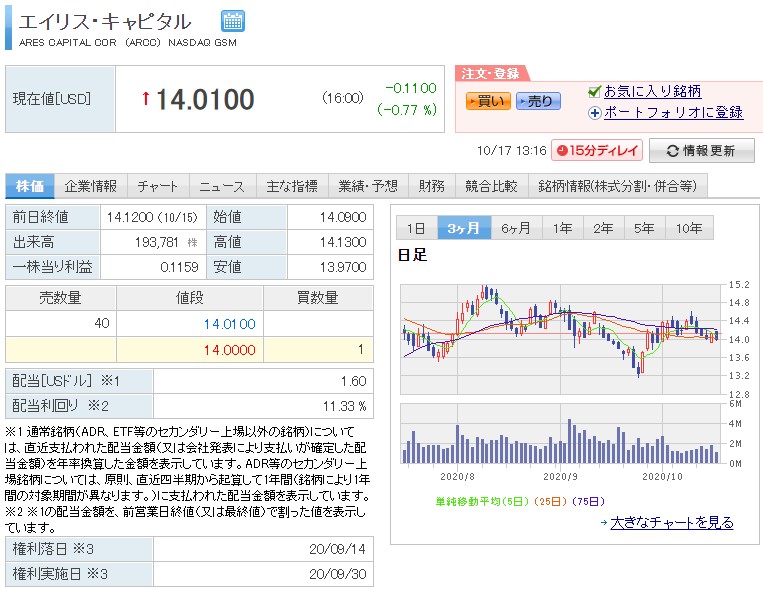Select the 10年 chart period
The height and width of the screenshot is (590, 763).
click(689, 228)
